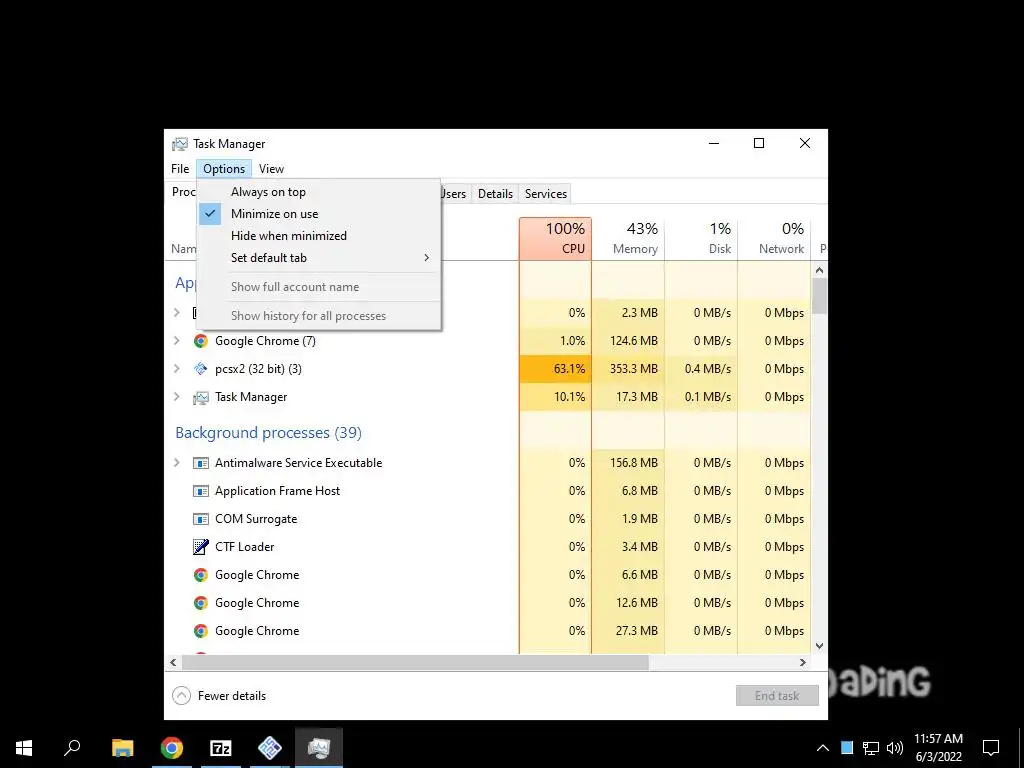
Task: Enable Hide when minimized option
Action: (319, 236)
